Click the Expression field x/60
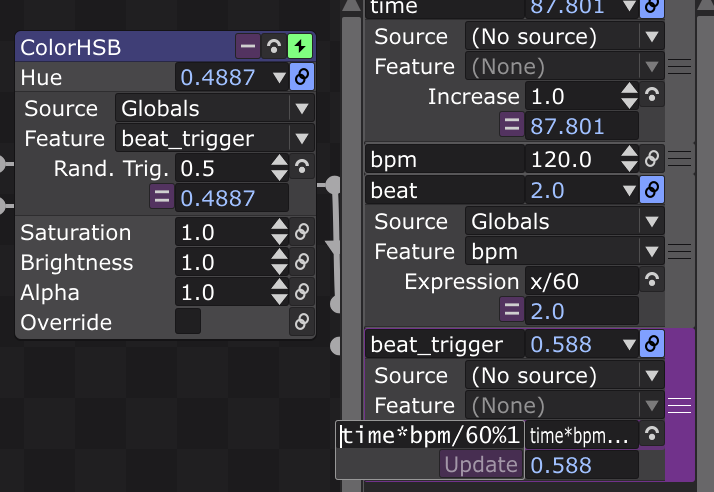The height and width of the screenshot is (492, 714). [x=581, y=282]
